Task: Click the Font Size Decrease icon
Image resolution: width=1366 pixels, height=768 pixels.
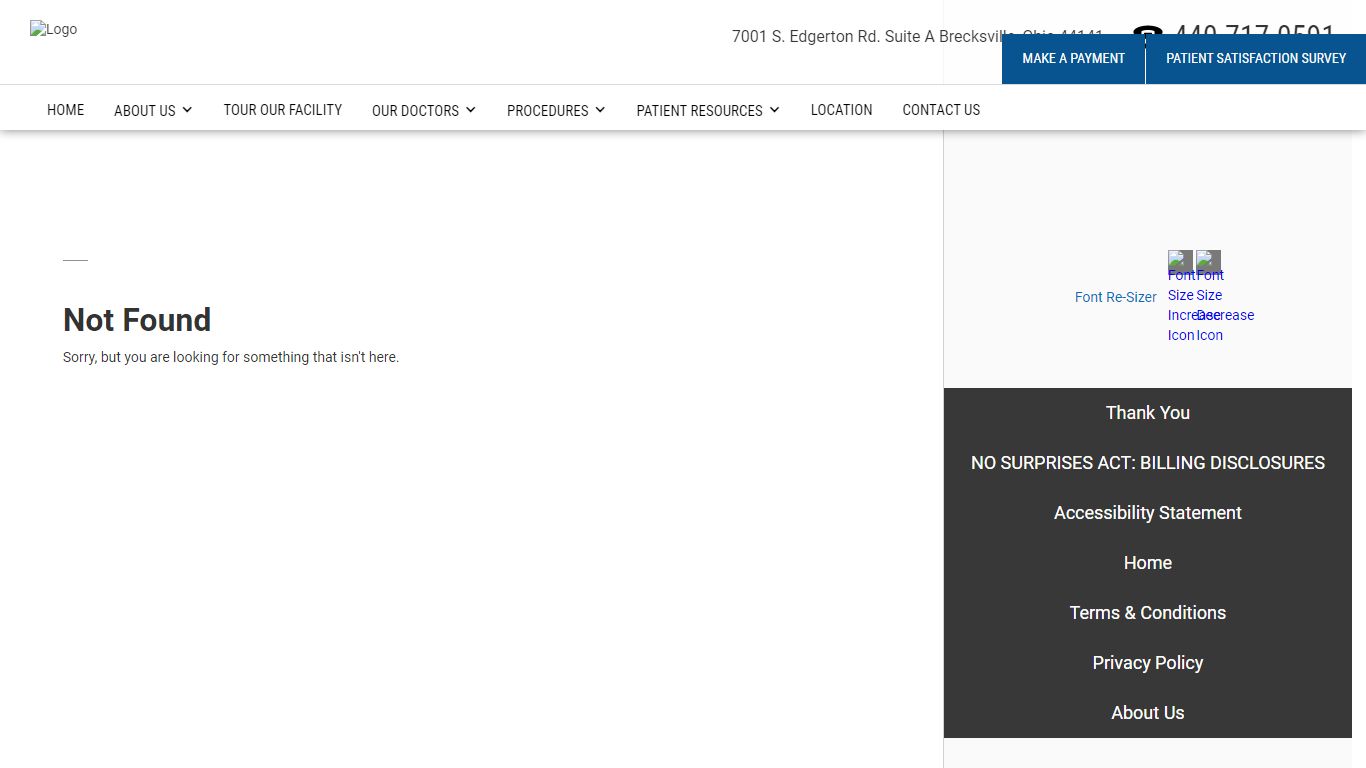Action: (x=1208, y=262)
